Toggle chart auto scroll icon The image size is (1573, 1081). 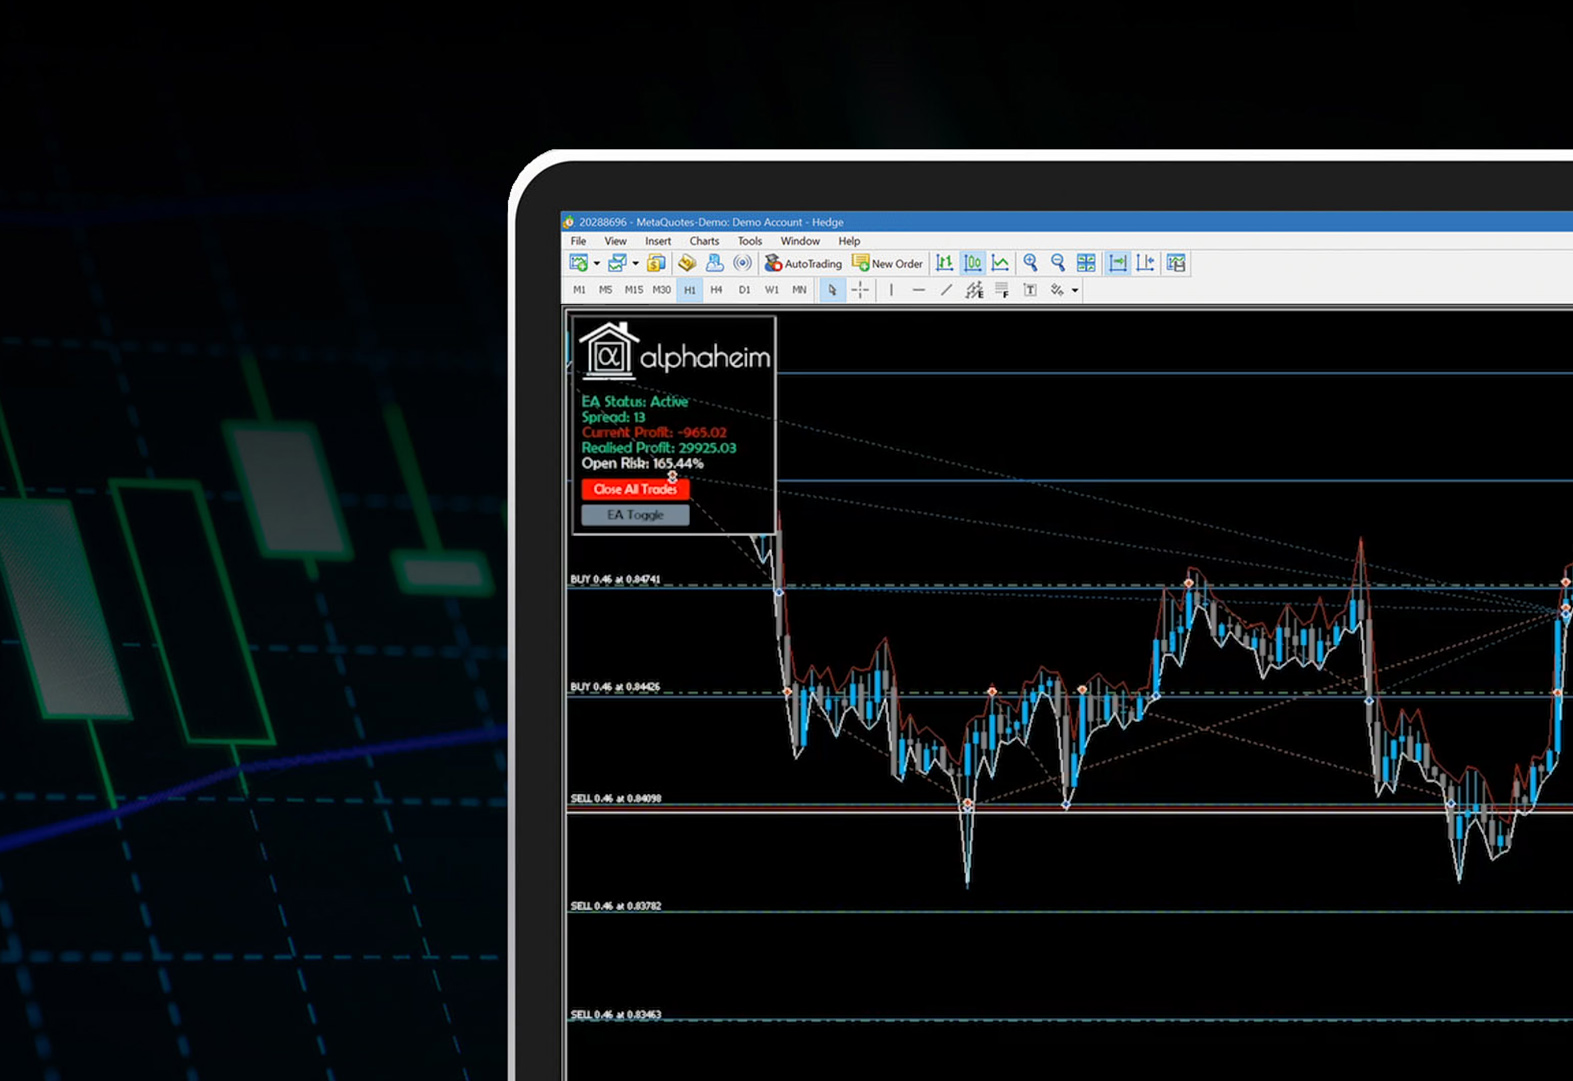[x=1118, y=263]
